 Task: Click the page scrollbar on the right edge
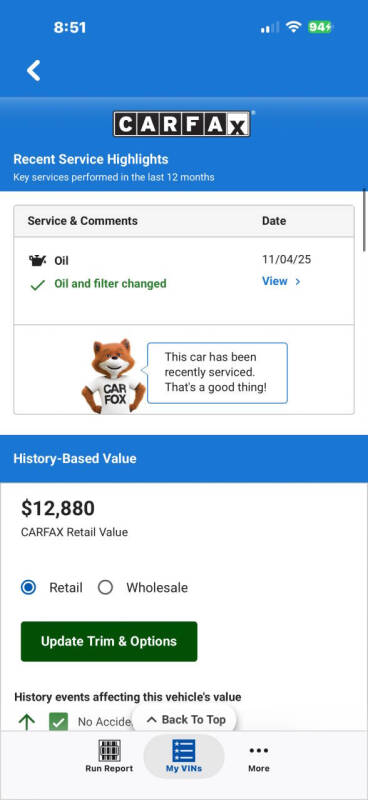tap(364, 219)
